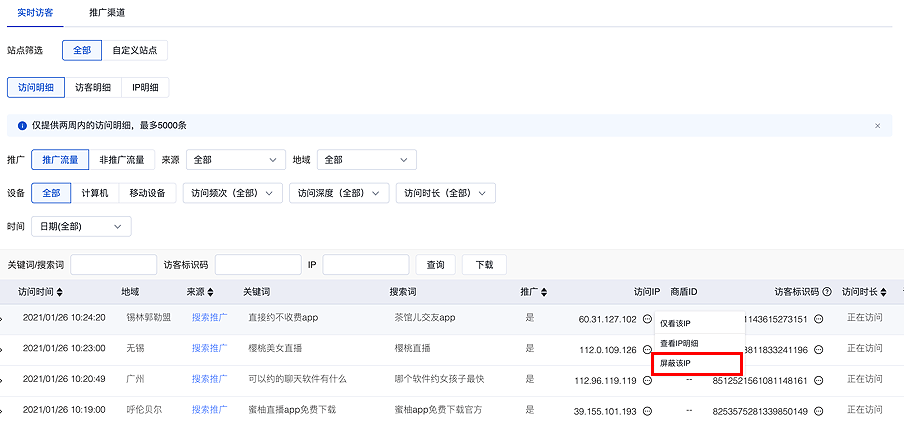Viewport: 904px width, 424px height.
Task: Click options icon beside visitor ID 8512521561081148161
Action: click(x=818, y=381)
